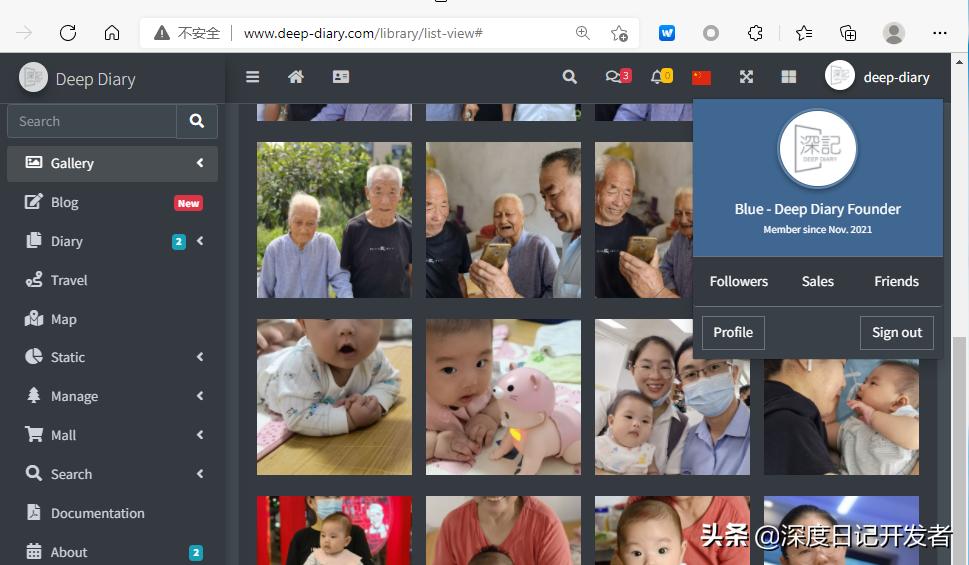Click the Manage tree icon

click(34, 396)
